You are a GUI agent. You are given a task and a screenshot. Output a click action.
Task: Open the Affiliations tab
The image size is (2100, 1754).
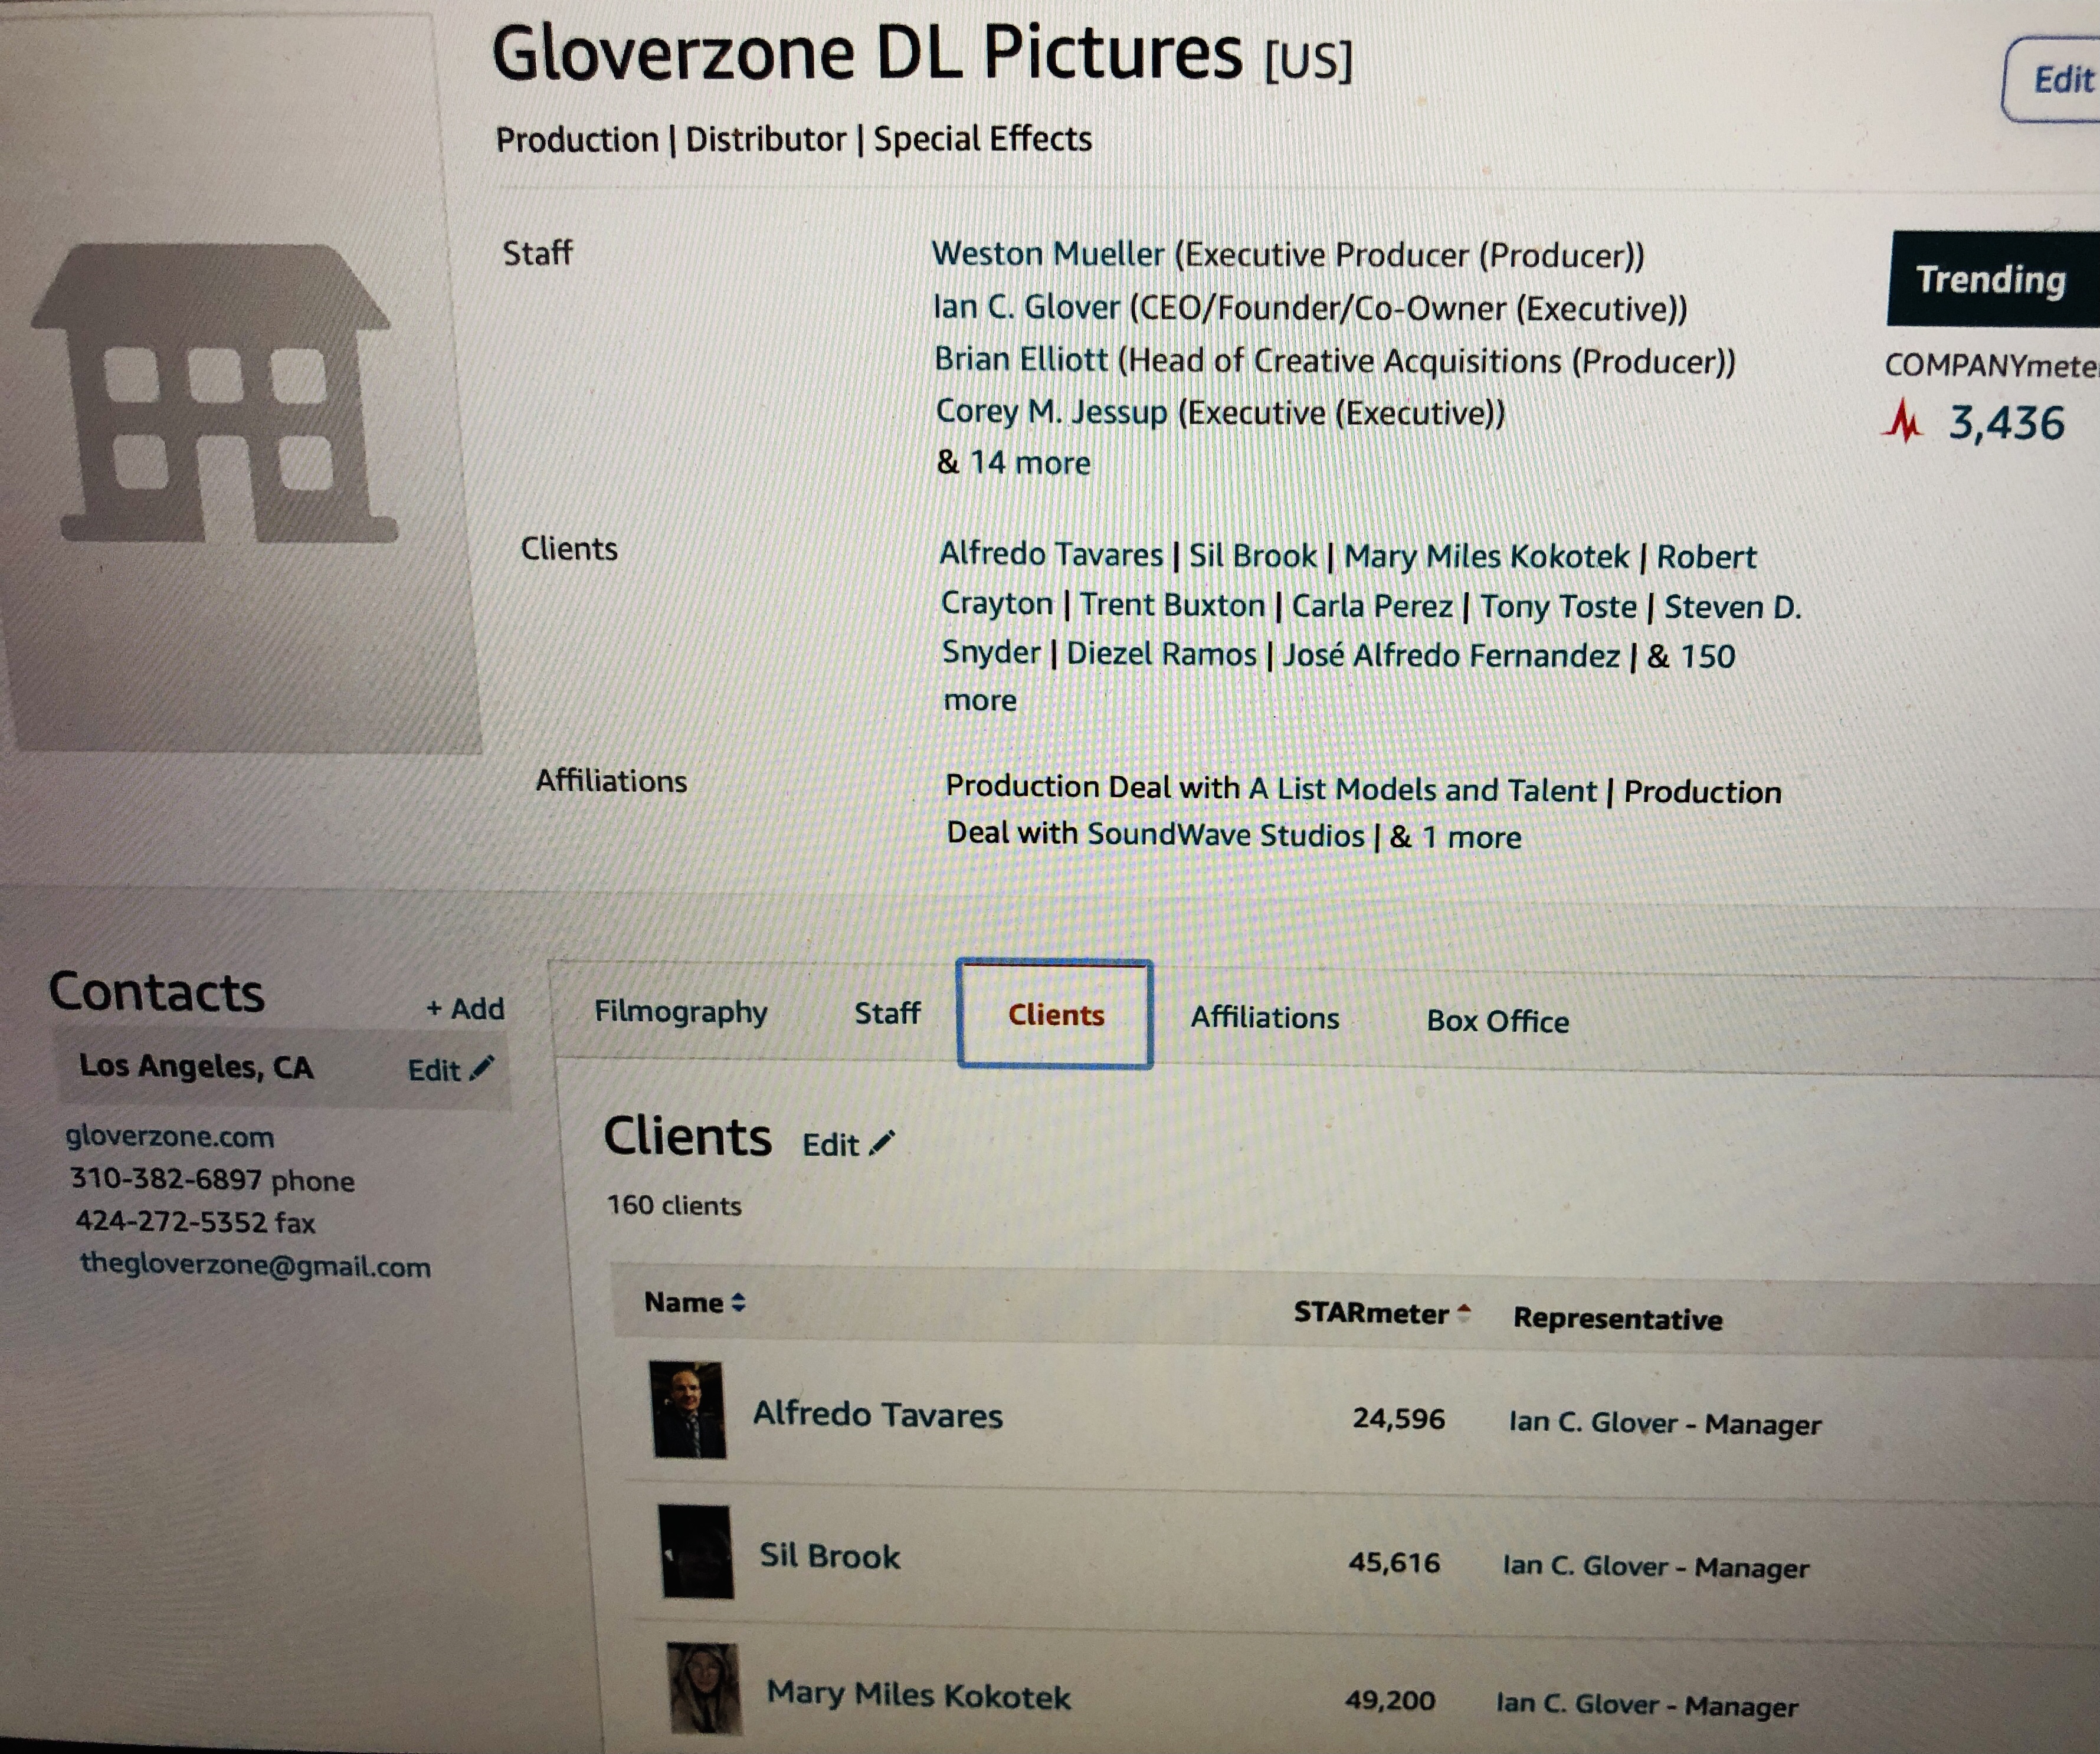[1265, 1018]
